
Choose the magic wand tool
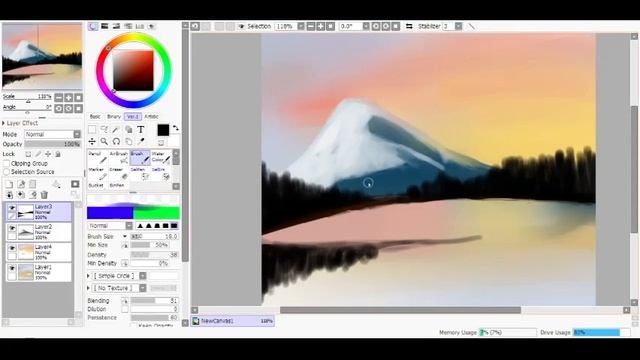click(116, 130)
